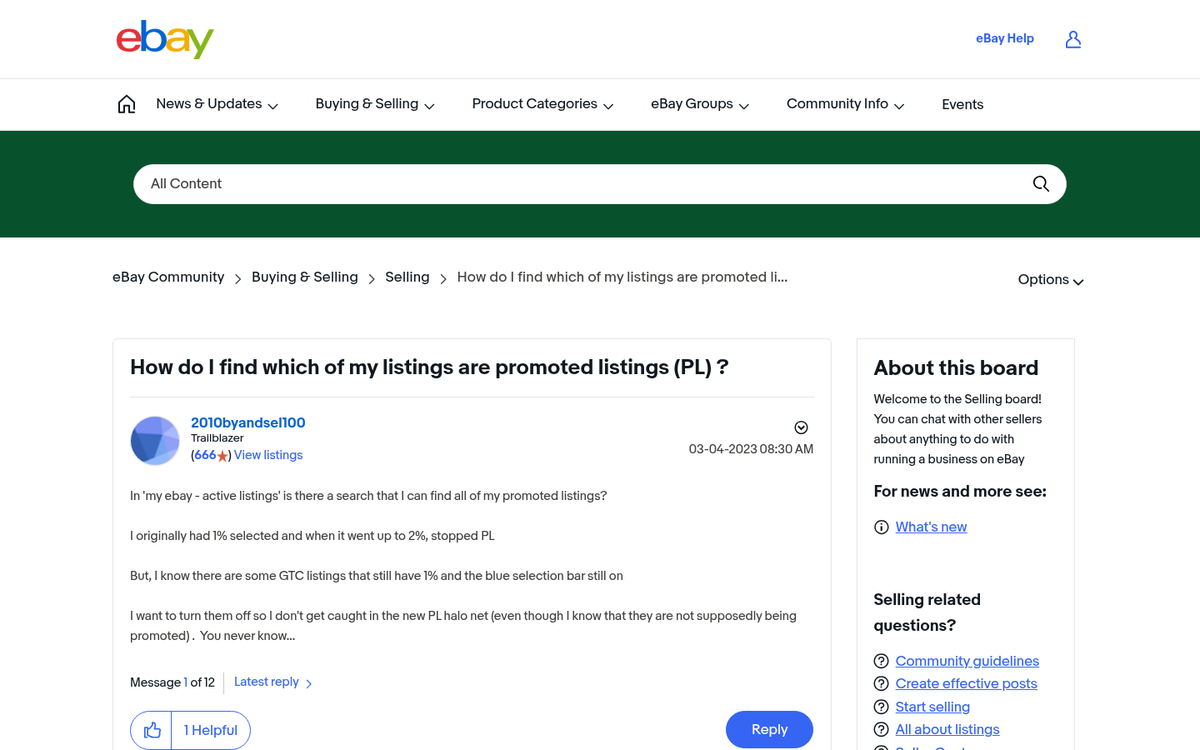Click the info icon next to What's new
The width and height of the screenshot is (1200, 750).
point(881,526)
